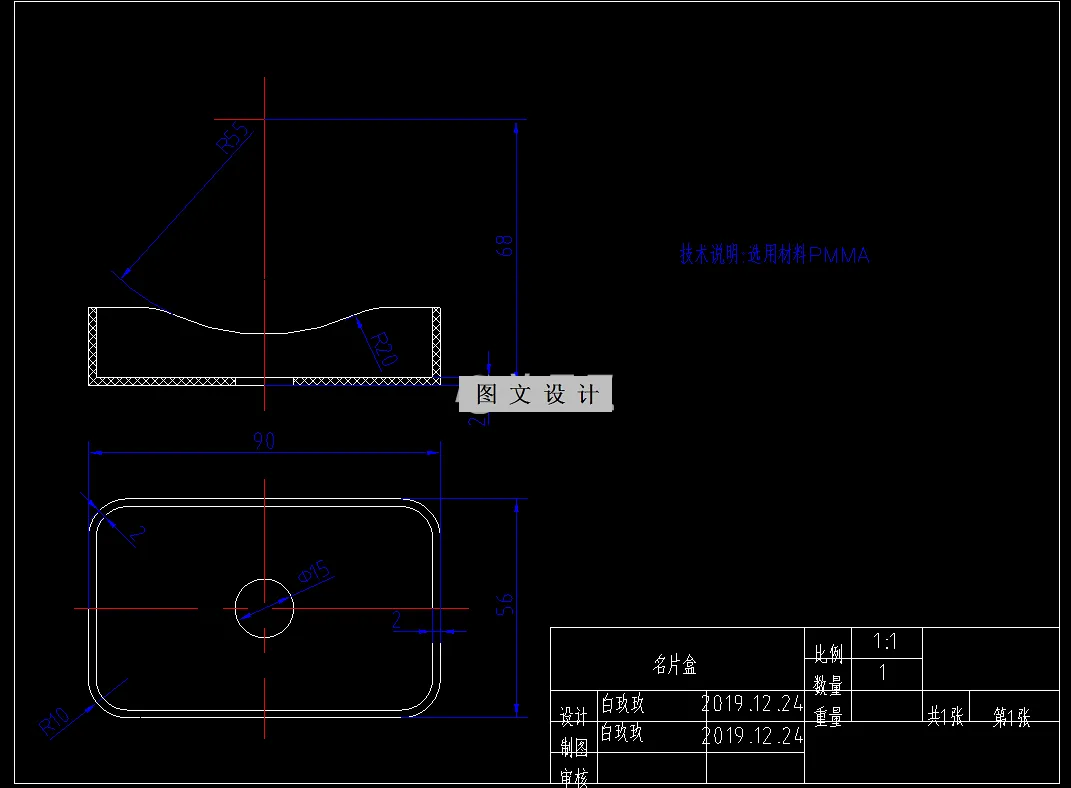1071x788 pixels.
Task: Click the 技术说明 PMMA material note
Action: click(774, 254)
